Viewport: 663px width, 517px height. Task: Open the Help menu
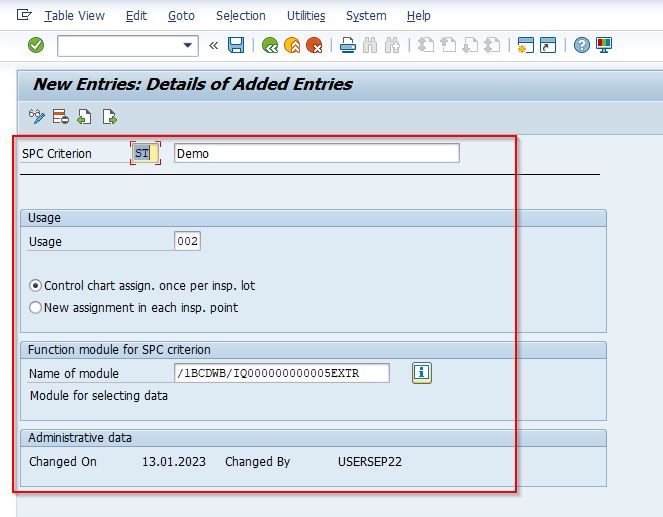[419, 16]
